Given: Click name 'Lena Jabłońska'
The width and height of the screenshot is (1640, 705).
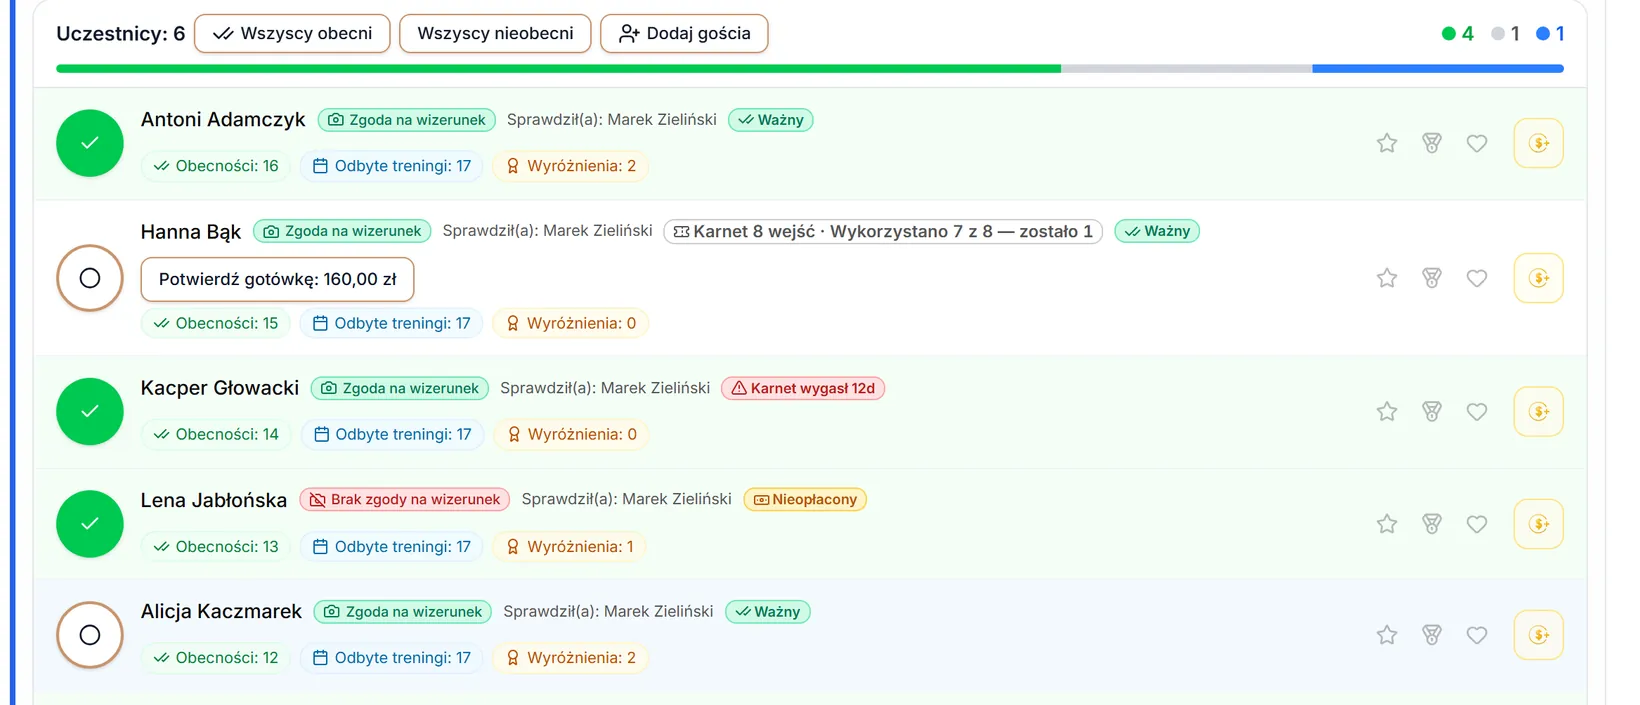Looking at the screenshot, I should pyautogui.click(x=214, y=500).
